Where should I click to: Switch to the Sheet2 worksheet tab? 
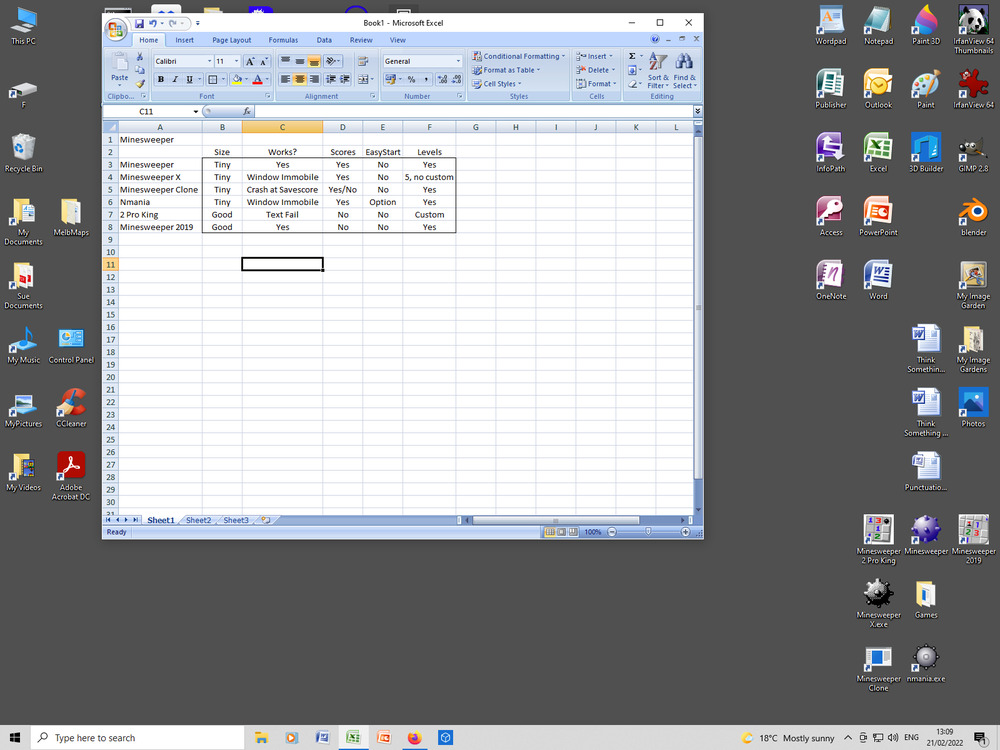[x=198, y=520]
